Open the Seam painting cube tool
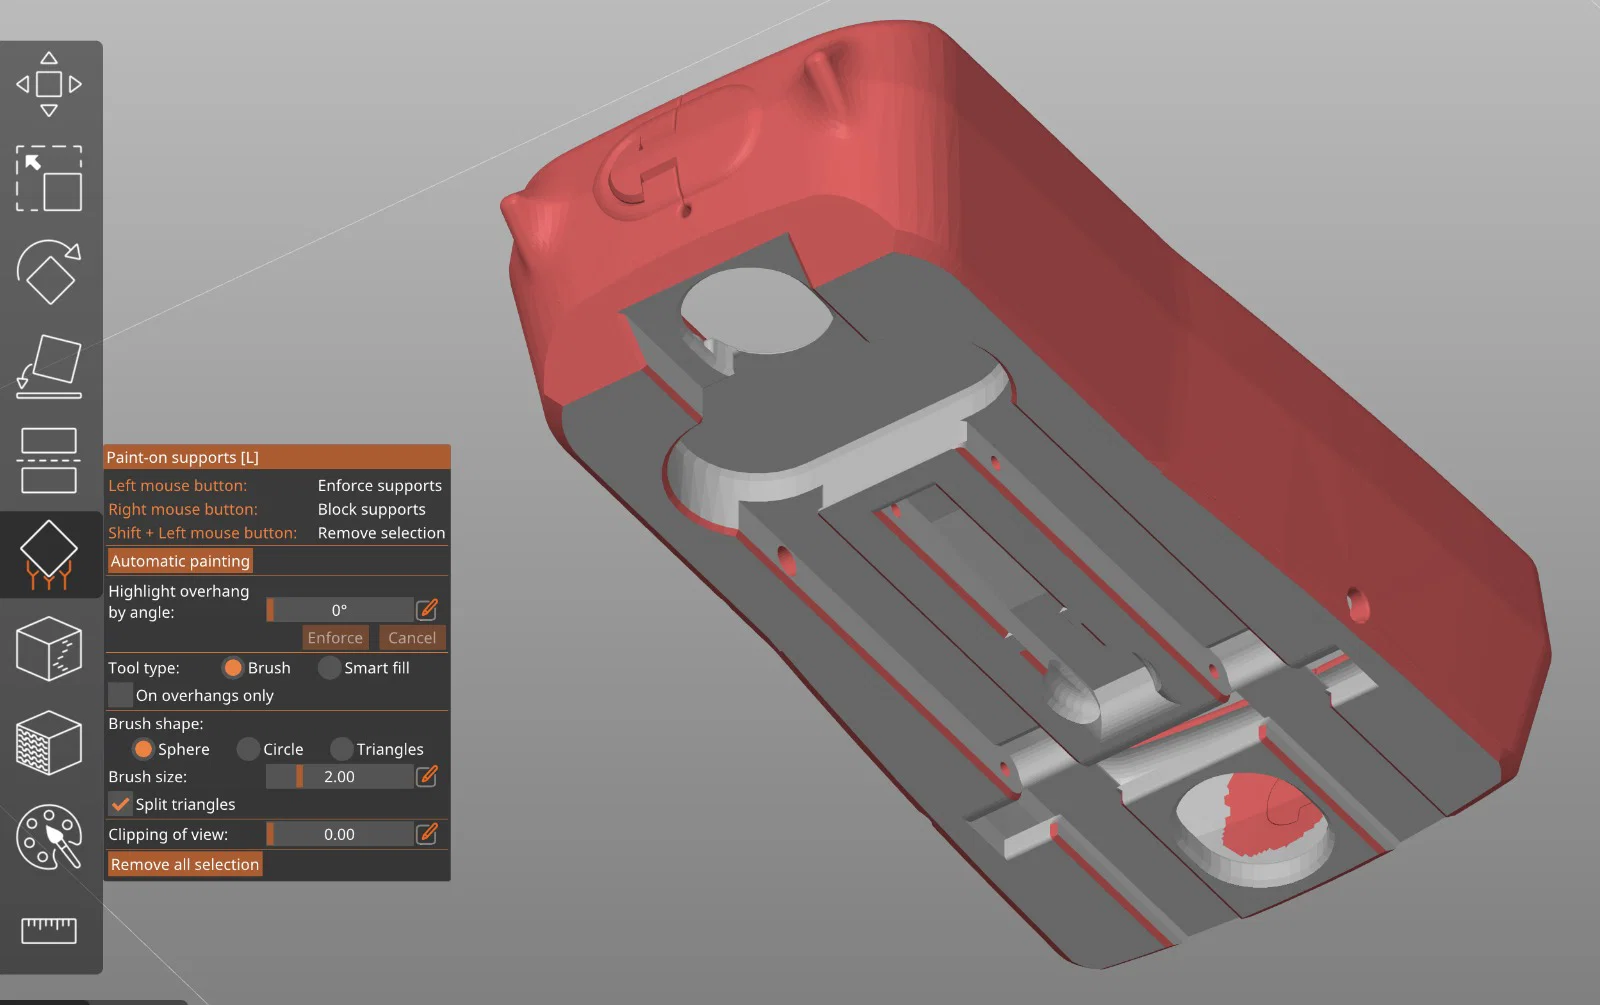 (49, 648)
